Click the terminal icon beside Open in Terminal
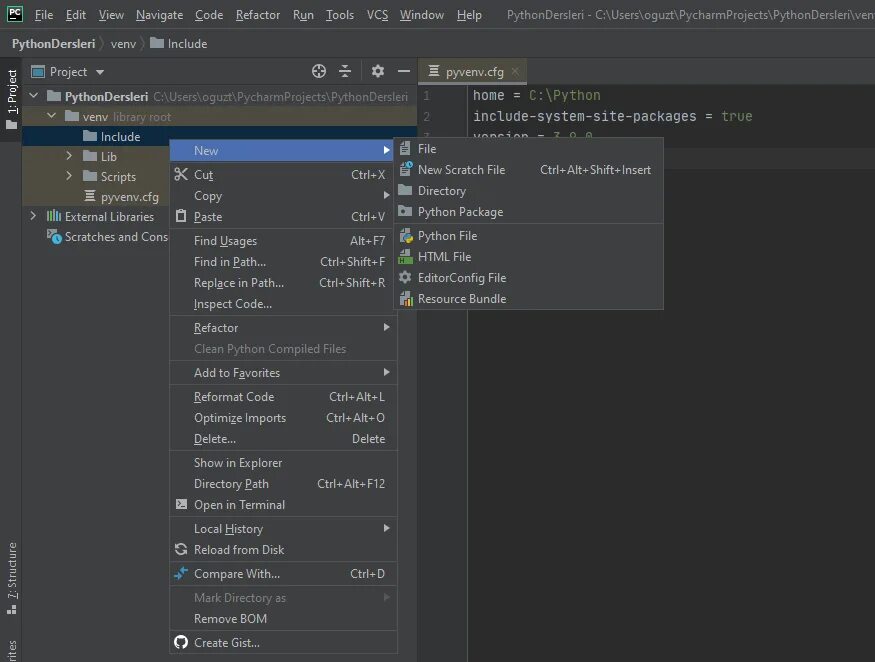 pos(181,504)
